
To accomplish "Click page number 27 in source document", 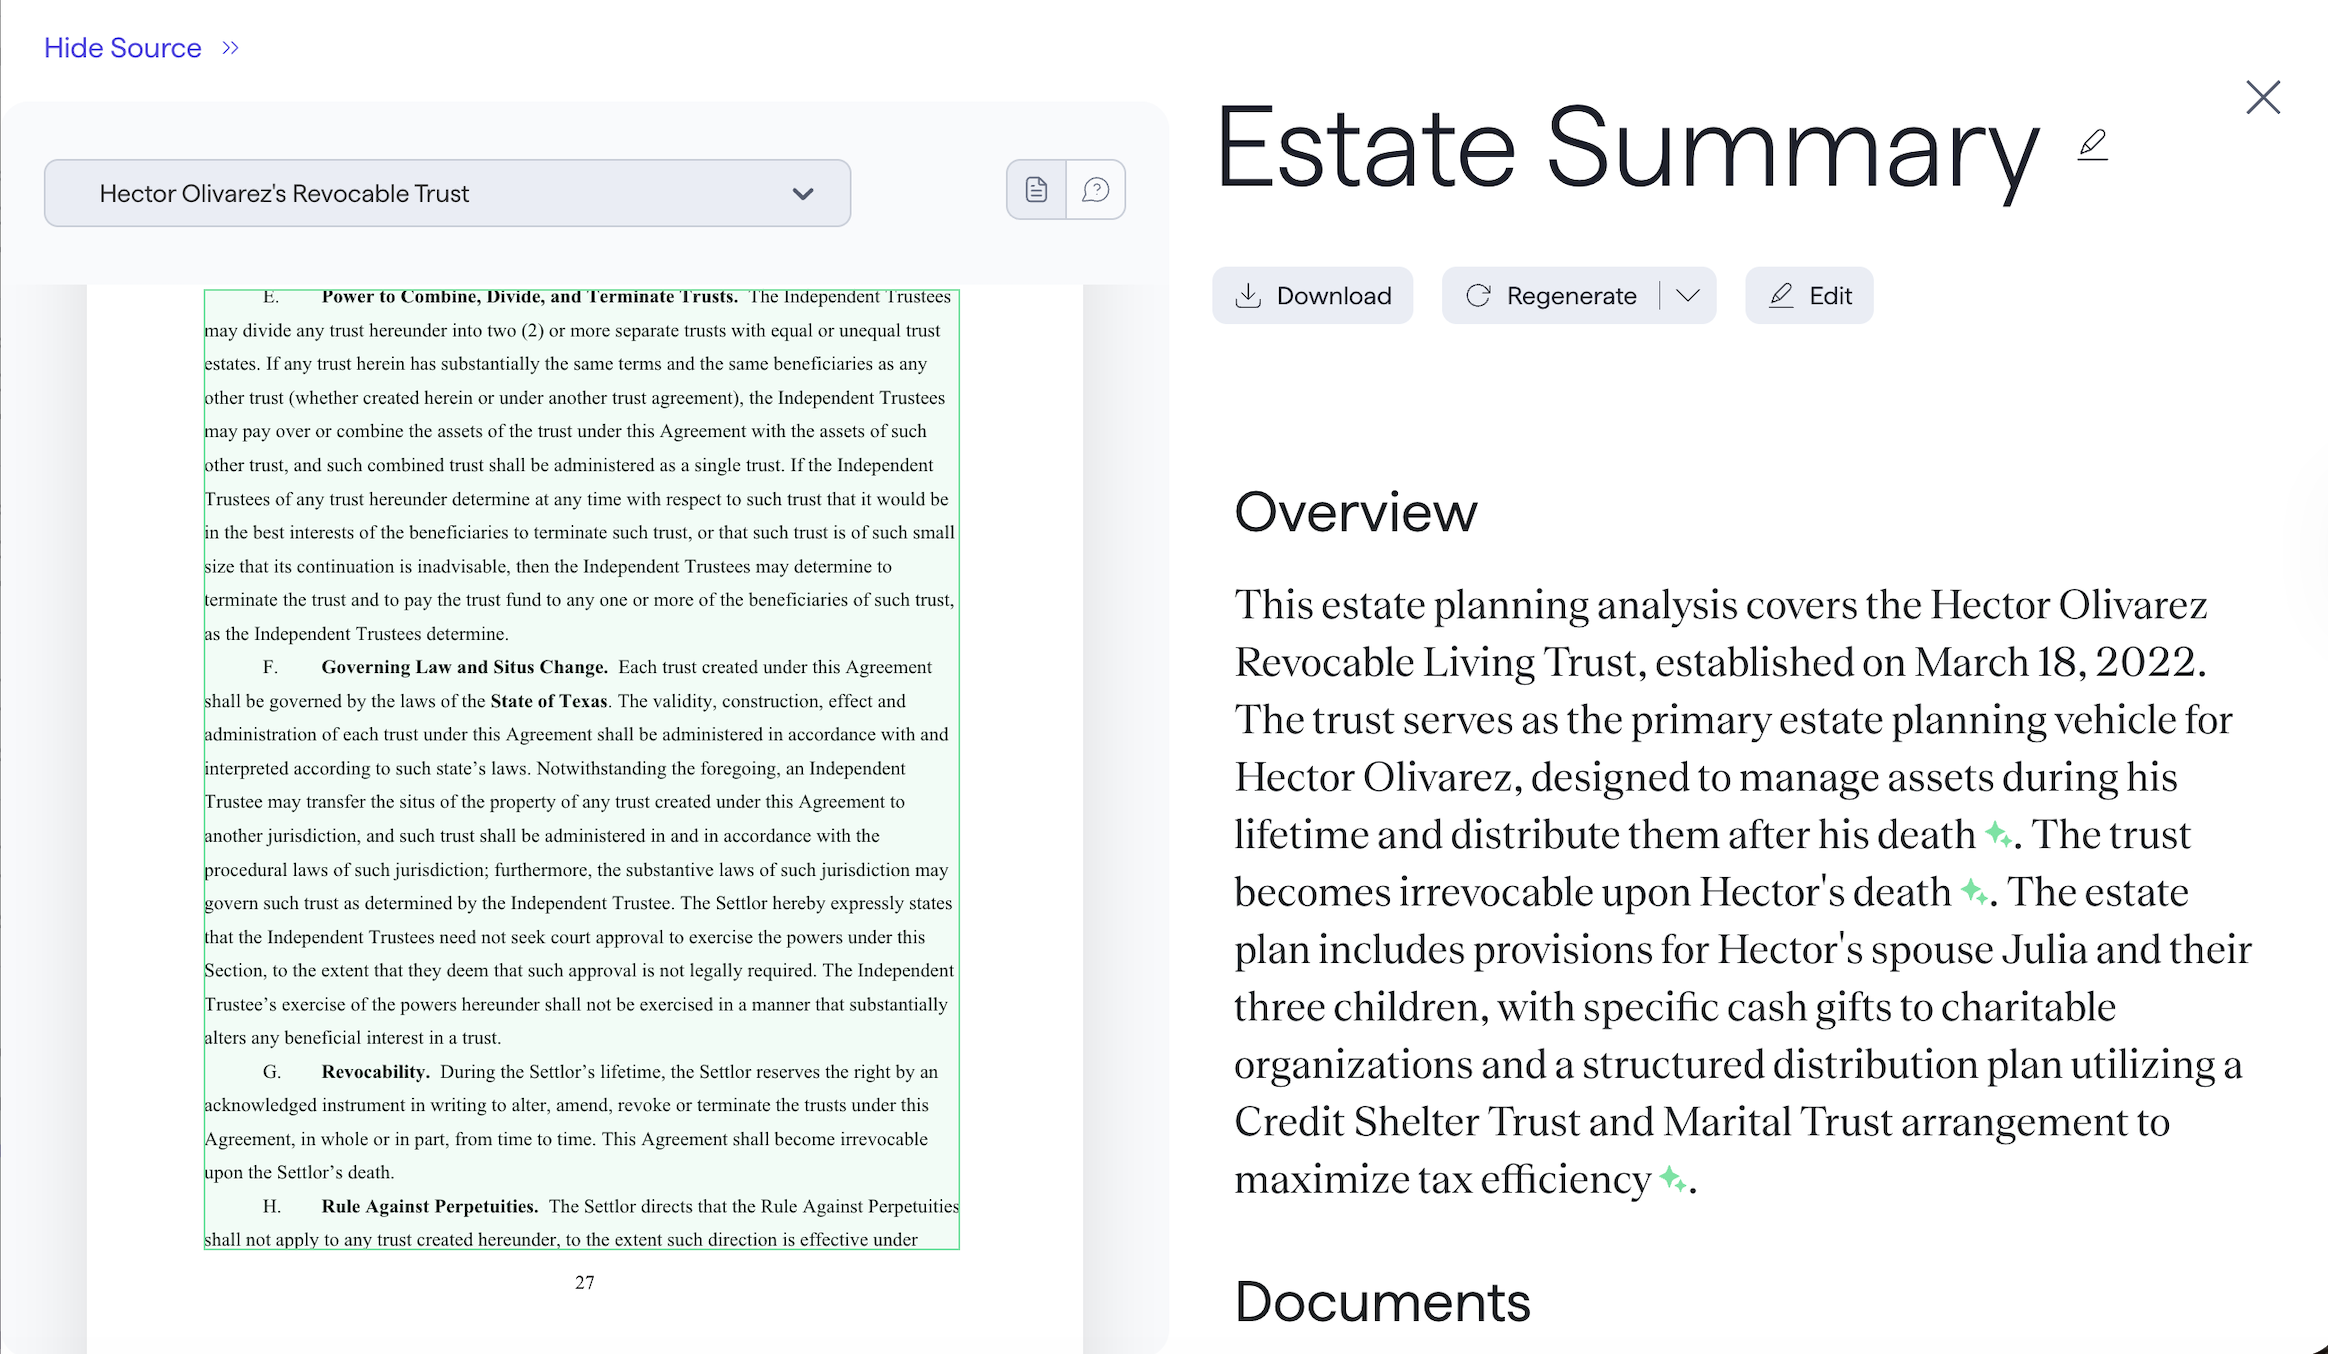I will click(x=584, y=1282).
